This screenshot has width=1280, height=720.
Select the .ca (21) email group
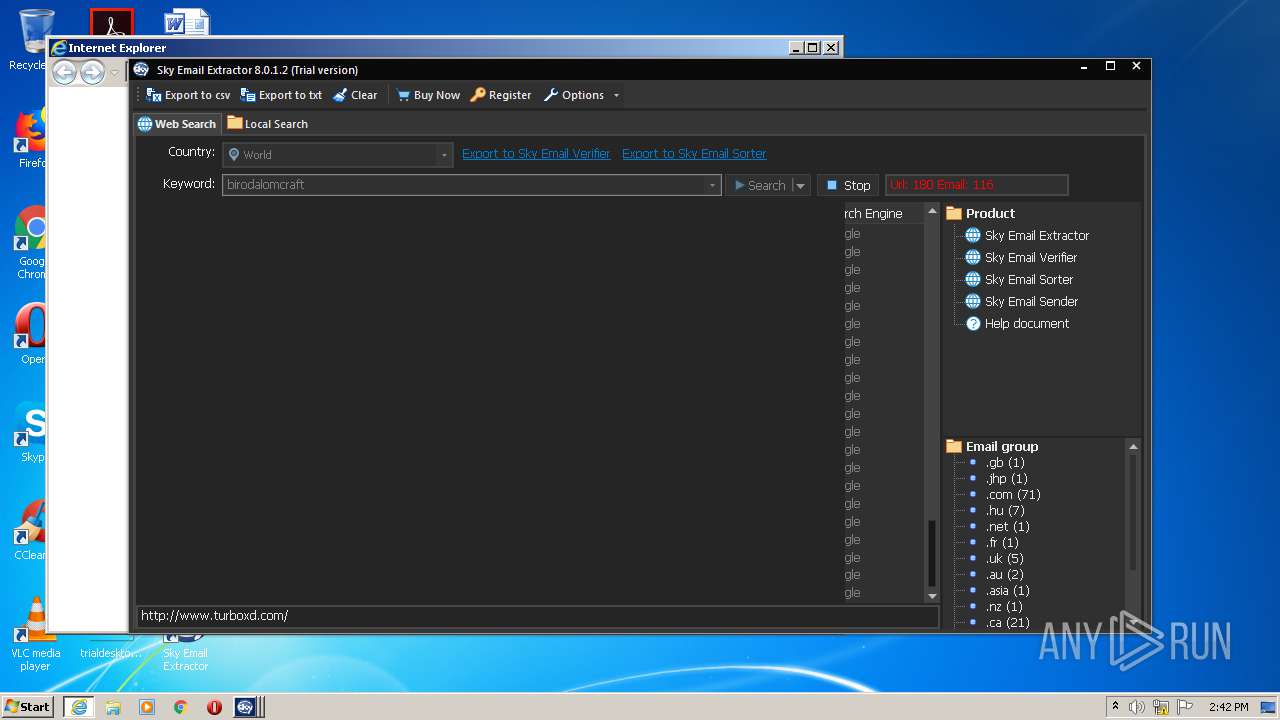point(1007,623)
